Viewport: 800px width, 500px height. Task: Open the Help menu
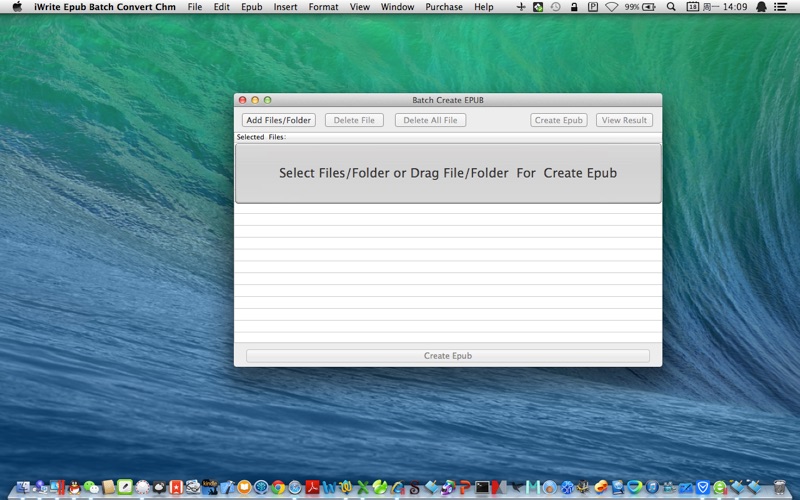click(483, 7)
